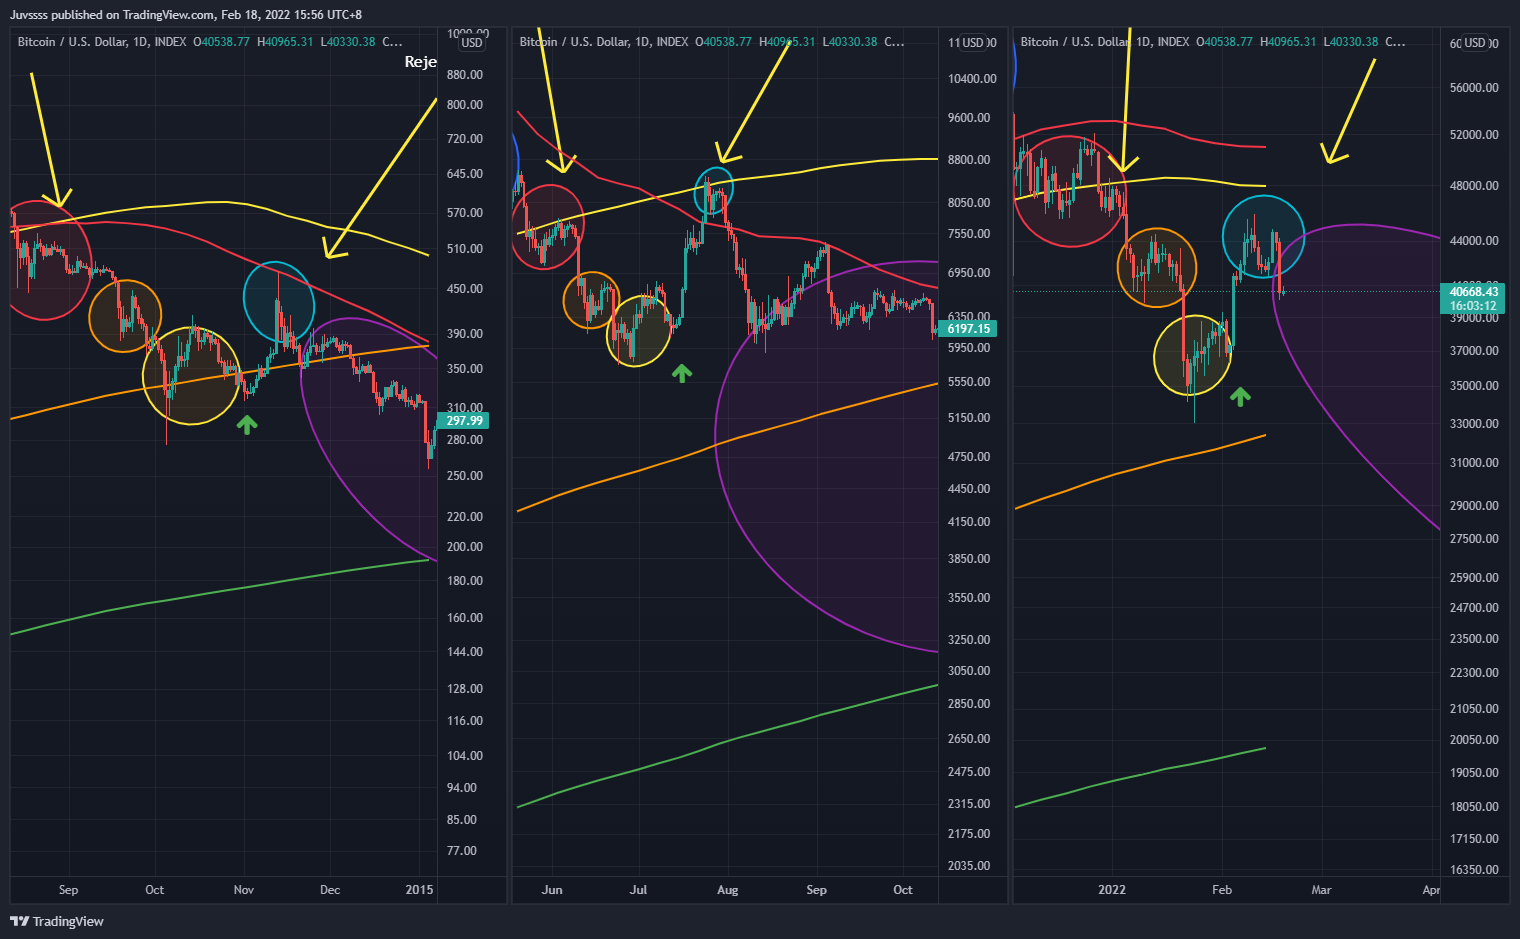Screen dimensions: 1520x939
Task: Open the USD currency selector in right chart
Action: [1476, 42]
